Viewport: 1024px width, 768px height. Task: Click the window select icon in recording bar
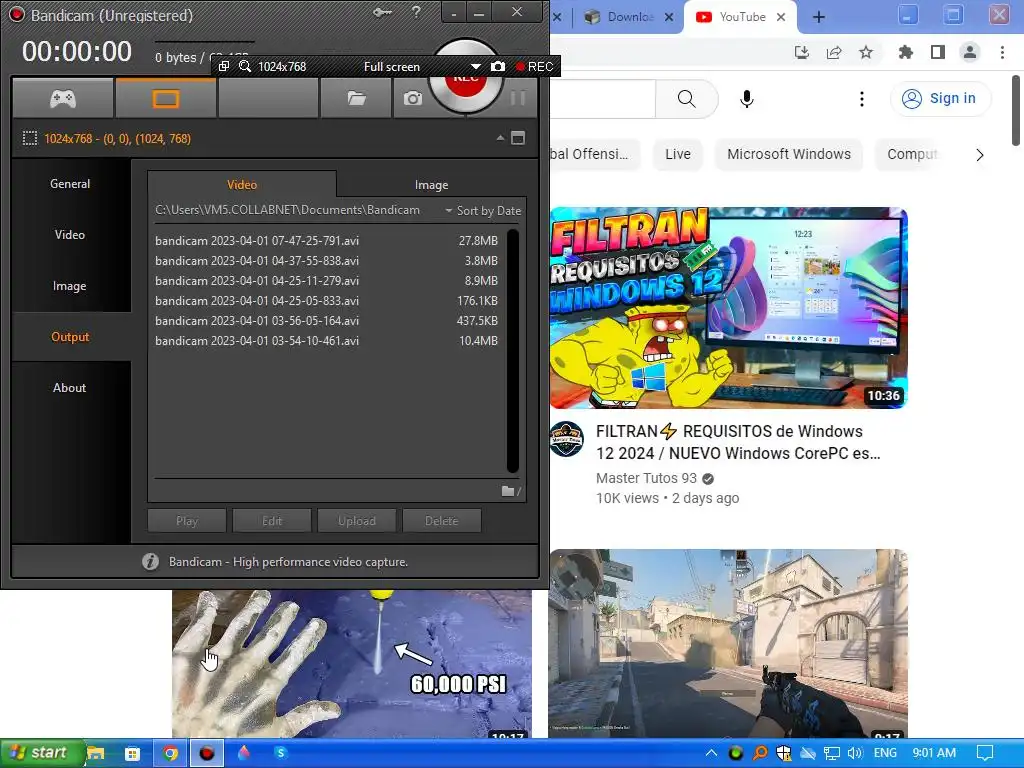coord(224,66)
